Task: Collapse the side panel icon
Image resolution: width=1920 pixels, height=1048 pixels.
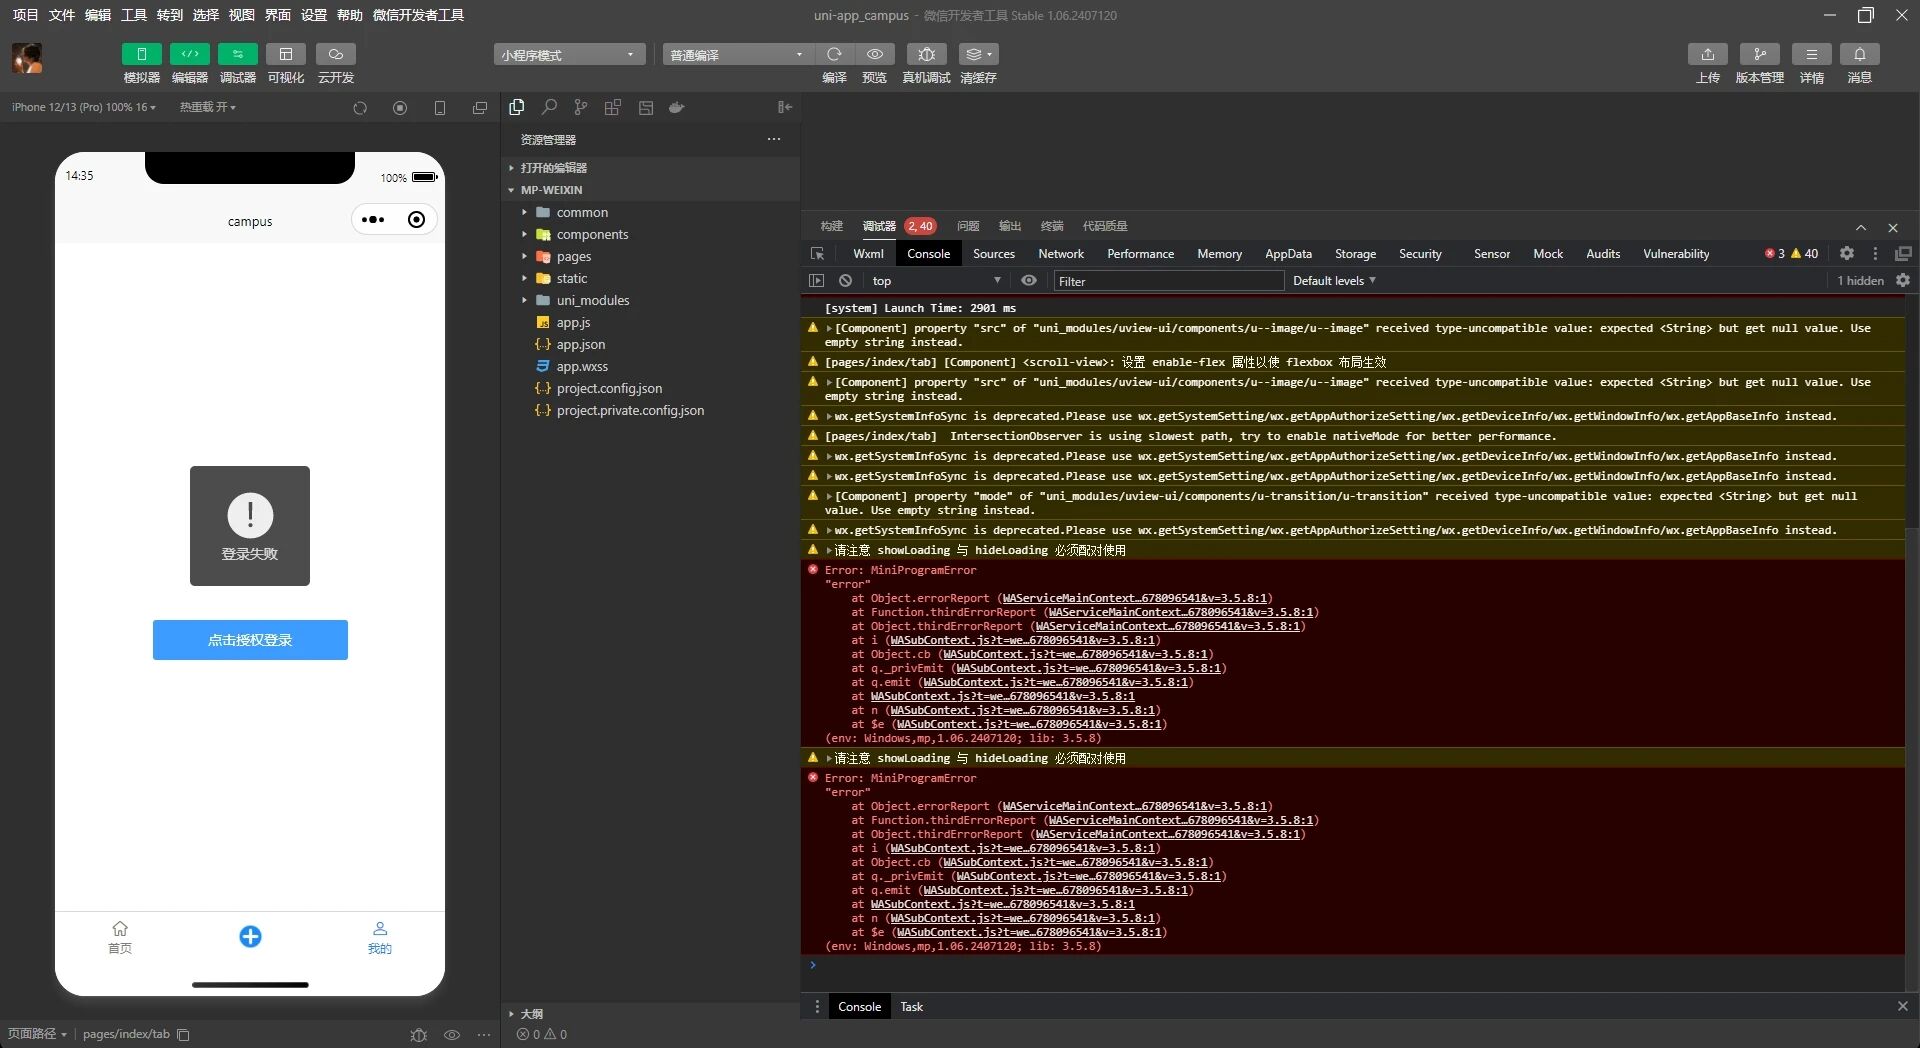Action: point(785,107)
